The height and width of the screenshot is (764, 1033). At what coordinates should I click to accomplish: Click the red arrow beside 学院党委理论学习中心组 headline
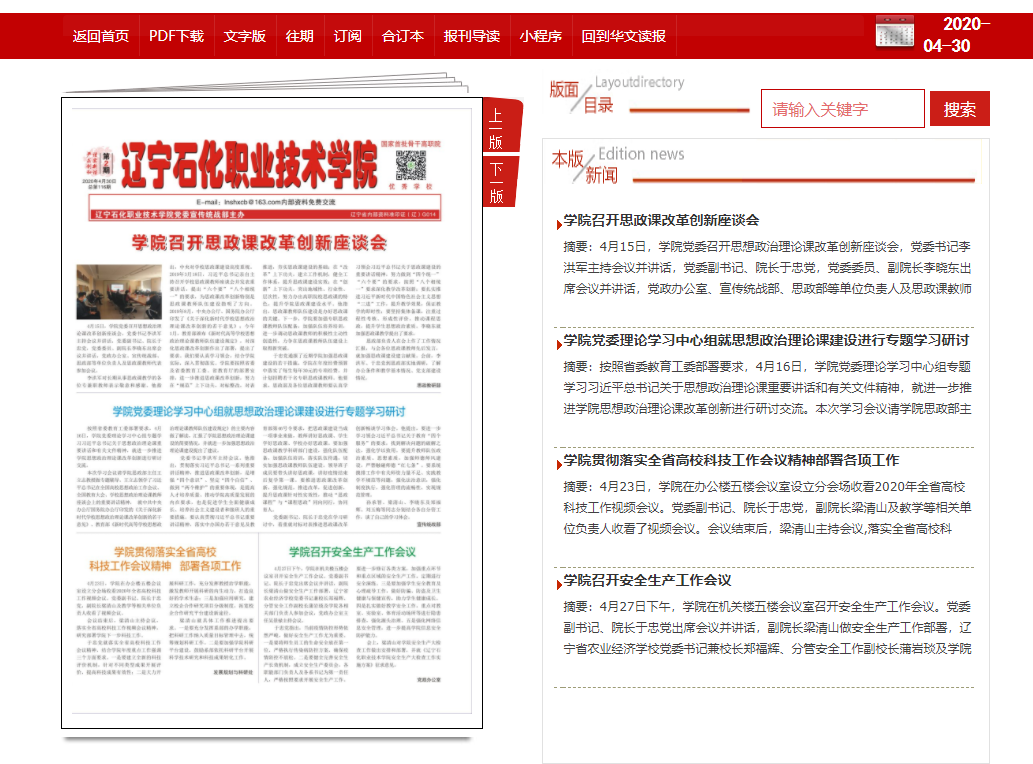559,344
